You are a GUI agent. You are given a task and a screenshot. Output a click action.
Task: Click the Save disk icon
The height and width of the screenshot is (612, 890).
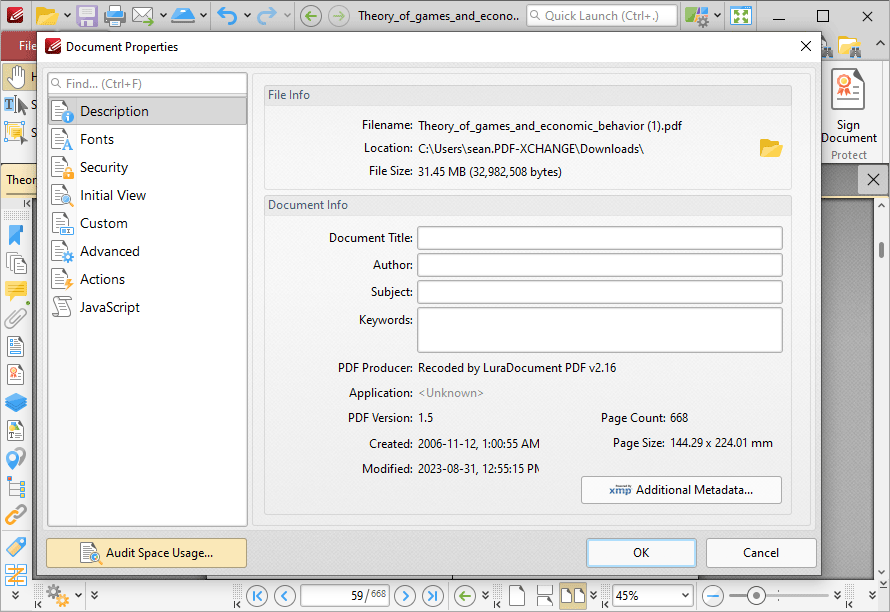coord(87,16)
